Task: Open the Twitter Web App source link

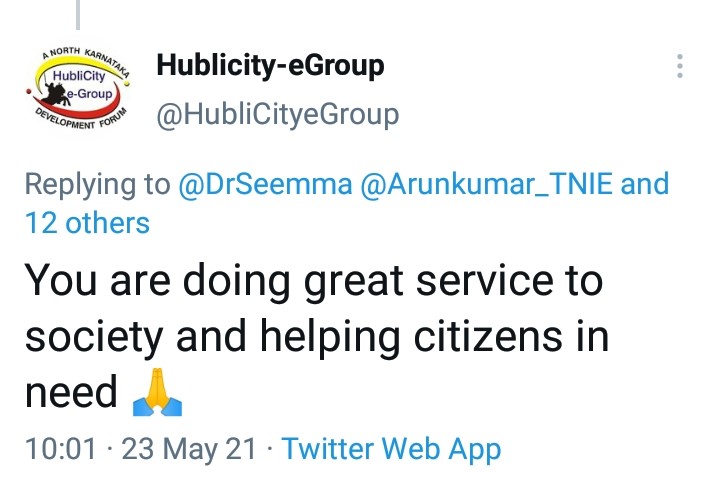Action: coord(391,449)
